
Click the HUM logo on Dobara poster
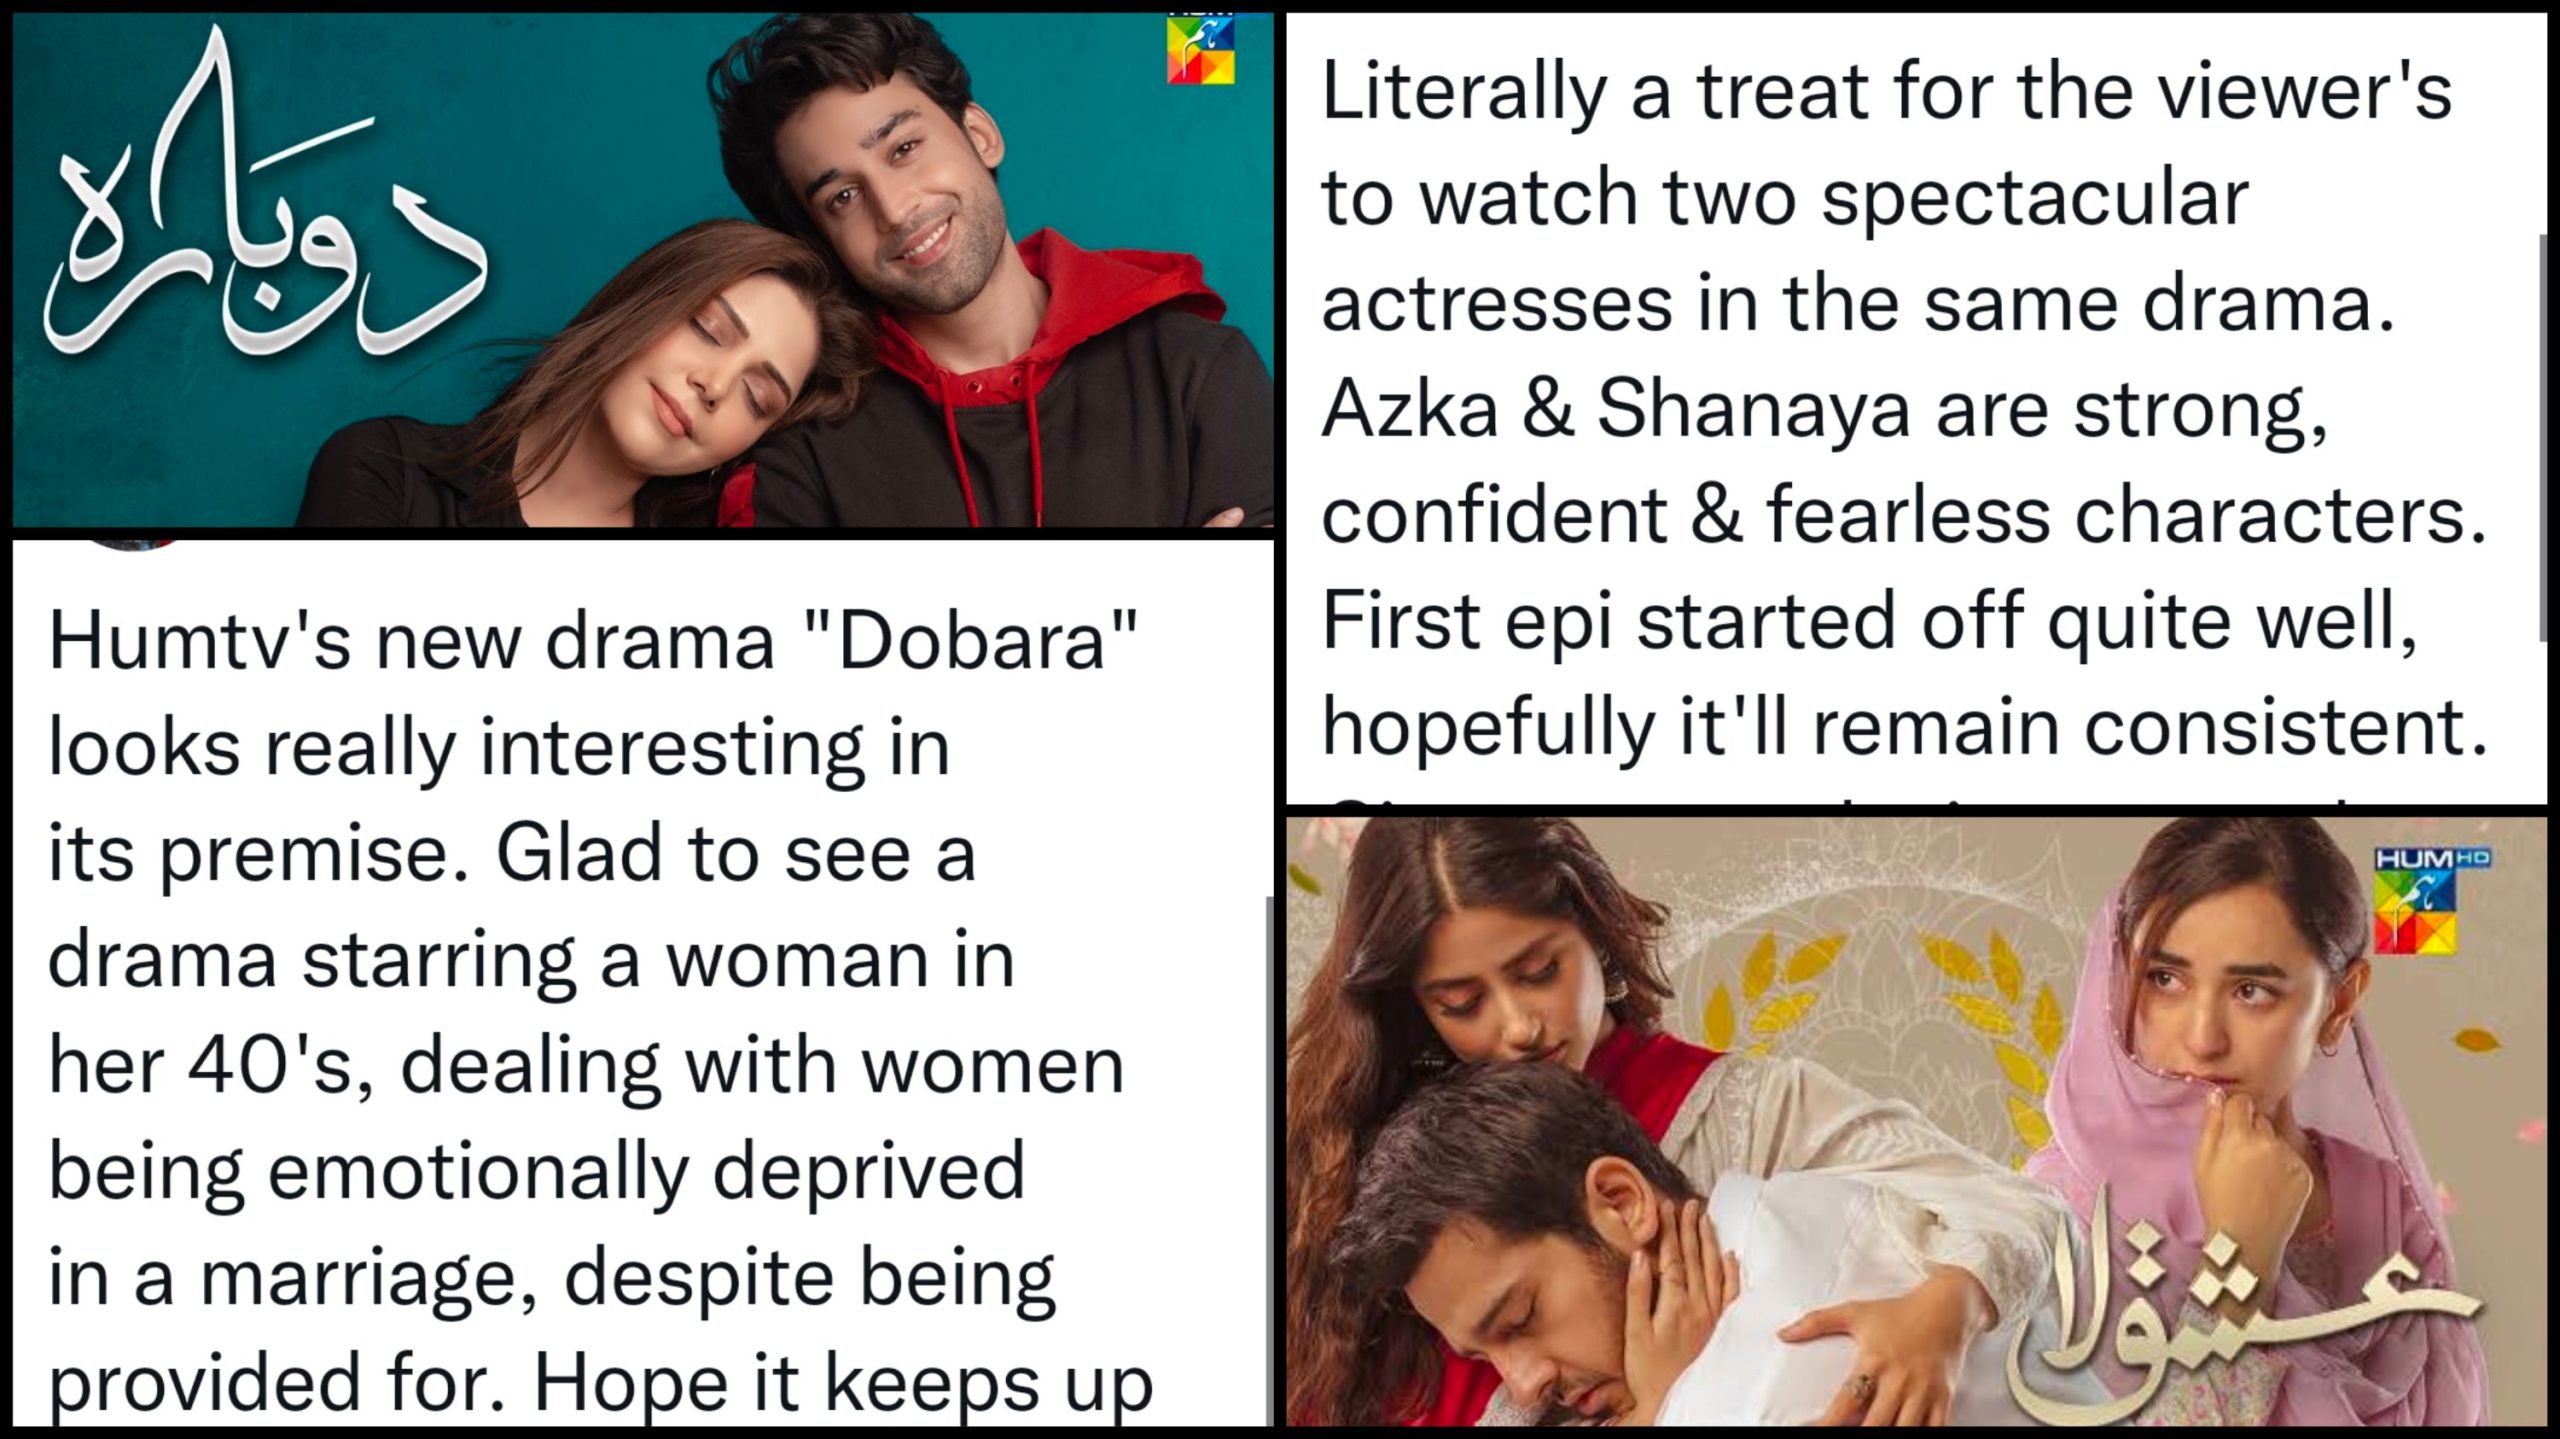pos(1201,47)
